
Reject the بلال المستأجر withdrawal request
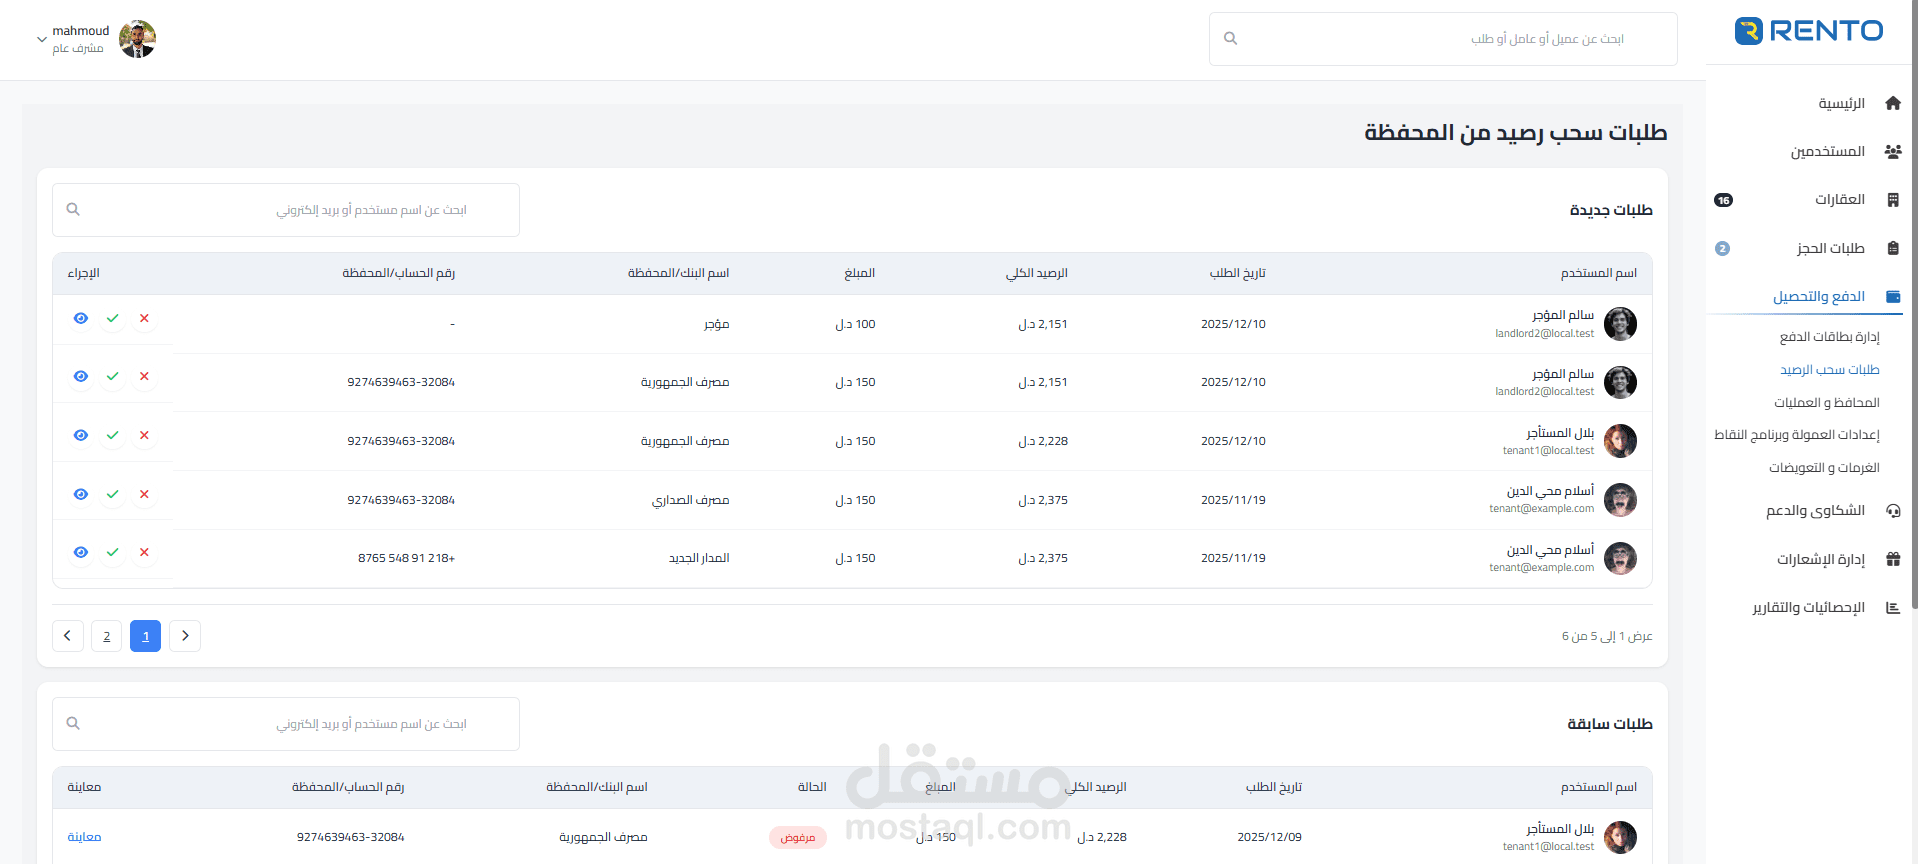(144, 435)
